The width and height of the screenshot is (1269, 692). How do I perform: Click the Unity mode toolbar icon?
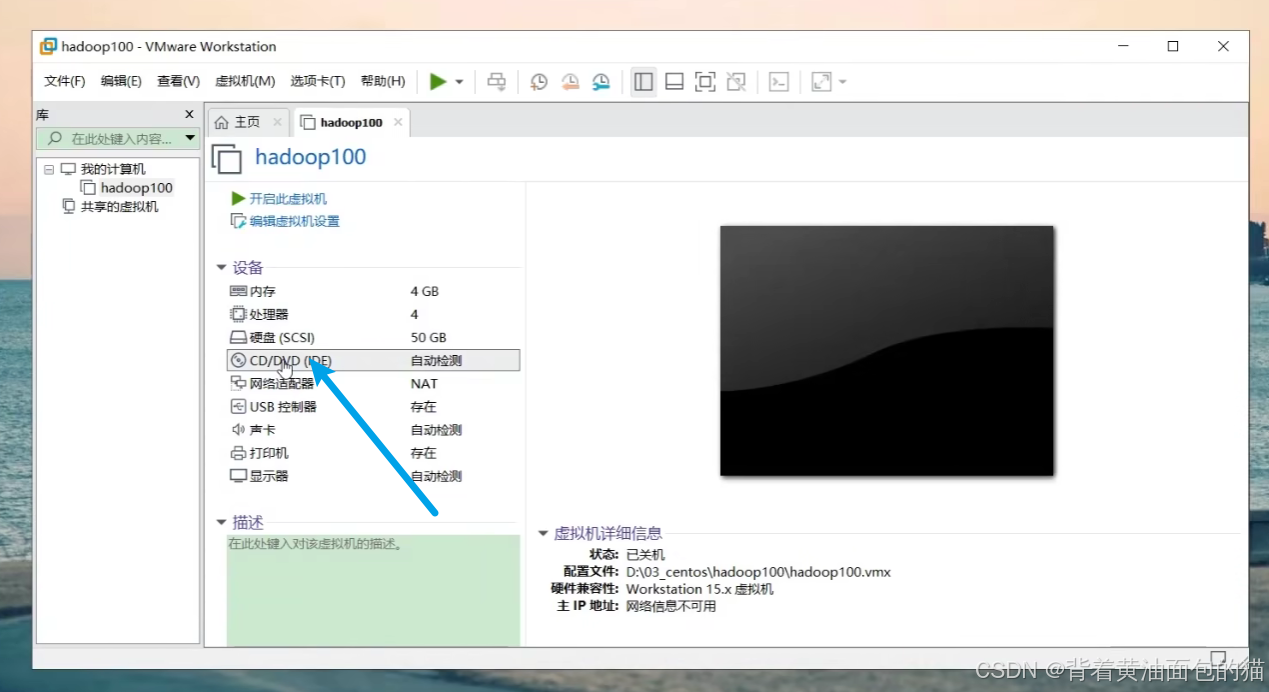coord(736,82)
